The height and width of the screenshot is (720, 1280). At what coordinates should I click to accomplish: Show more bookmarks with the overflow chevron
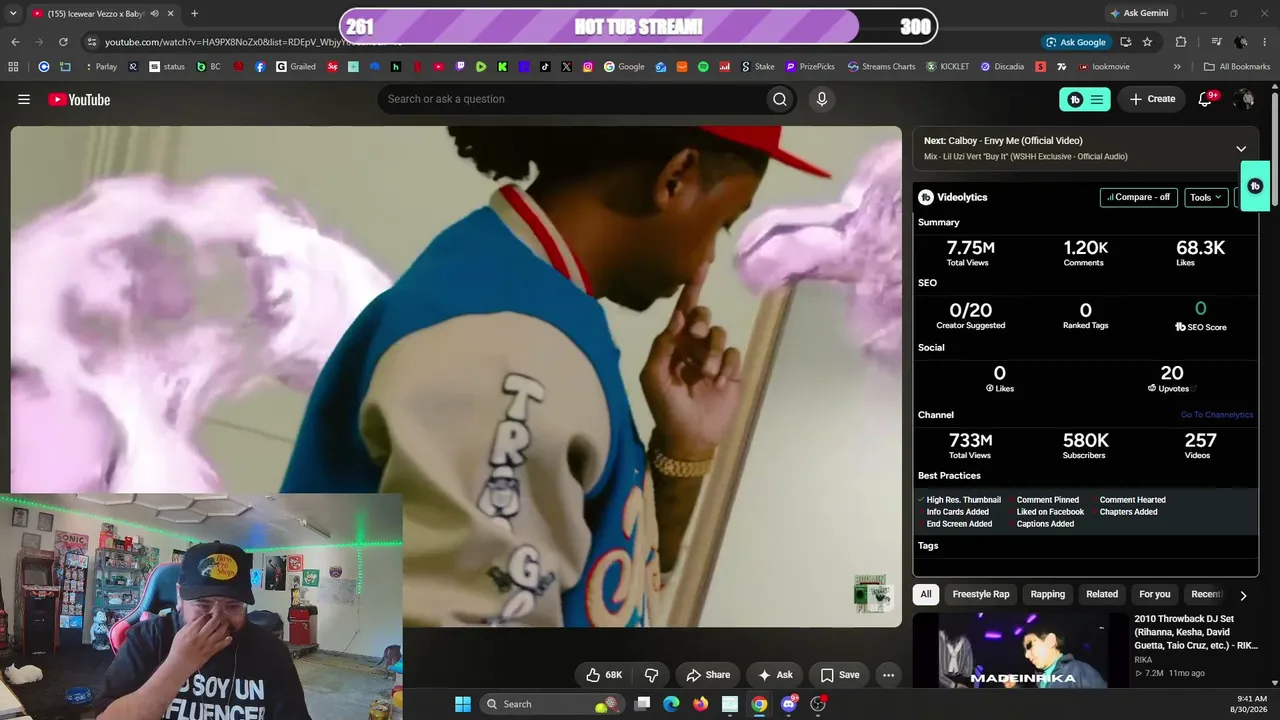click(x=1177, y=67)
